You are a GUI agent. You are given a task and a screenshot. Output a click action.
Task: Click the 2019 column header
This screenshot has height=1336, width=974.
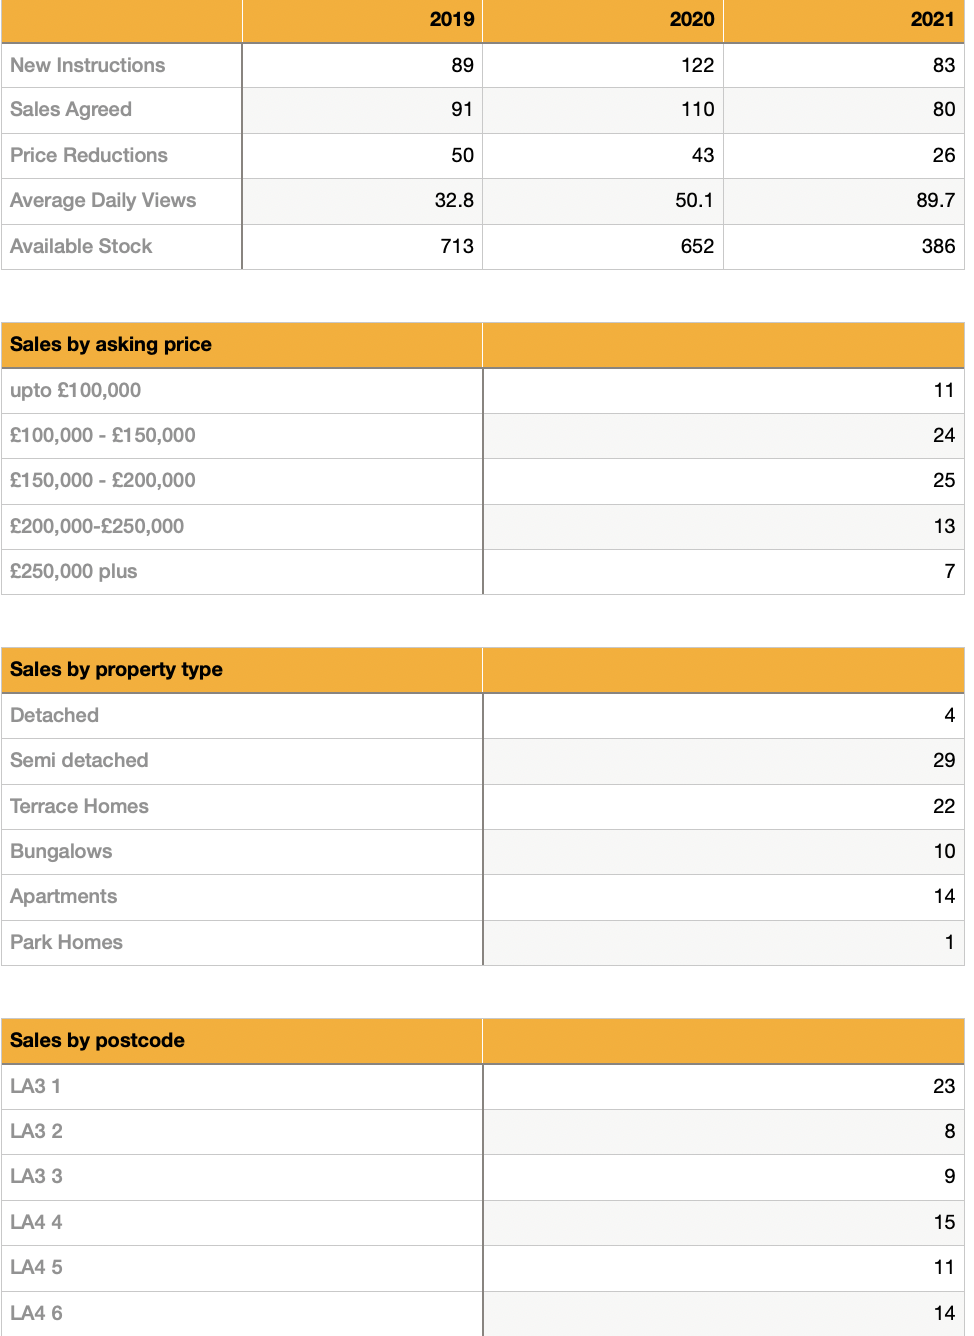[x=452, y=20]
